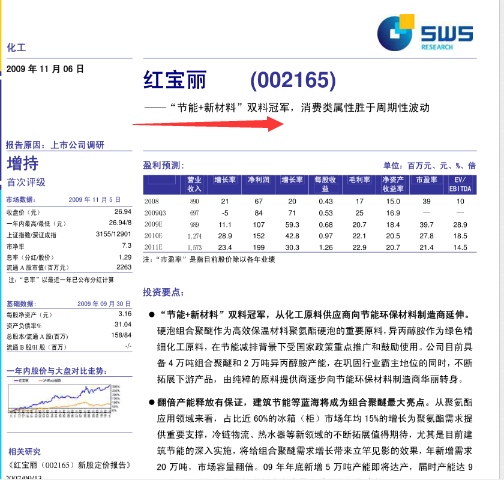
Task: Click the 市场数据 section label
Action: click(21, 200)
